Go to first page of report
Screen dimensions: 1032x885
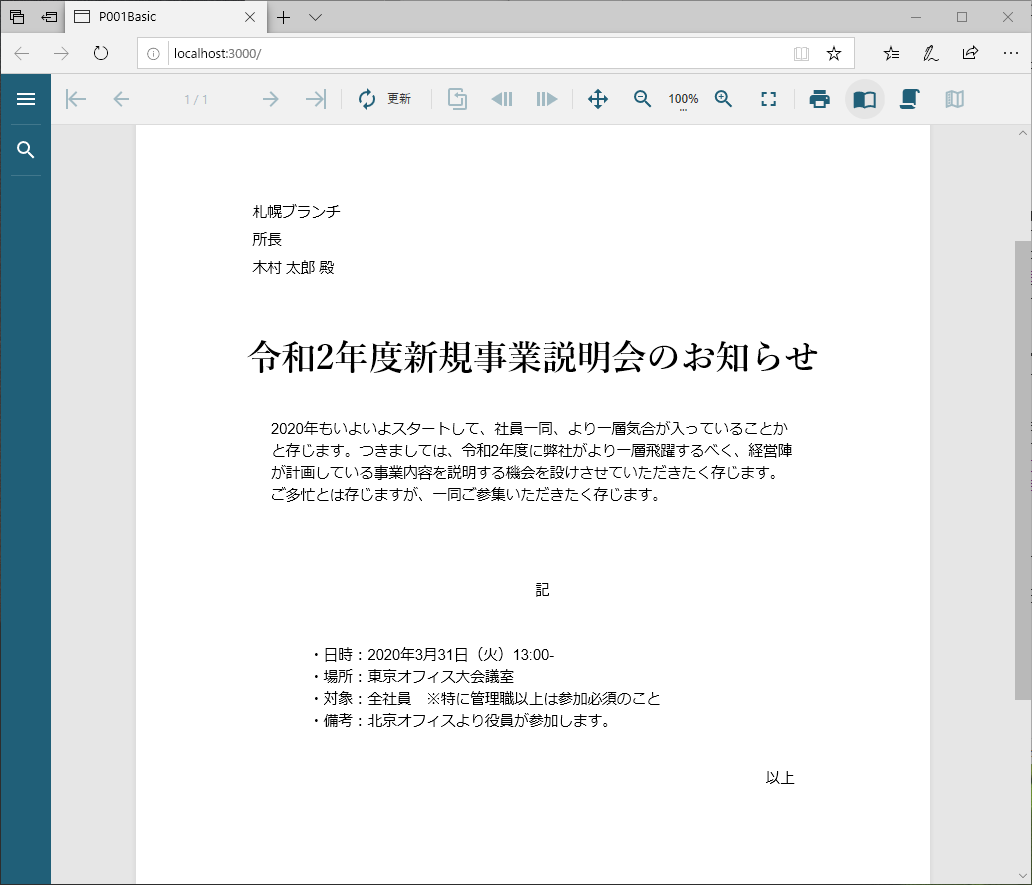(x=76, y=99)
